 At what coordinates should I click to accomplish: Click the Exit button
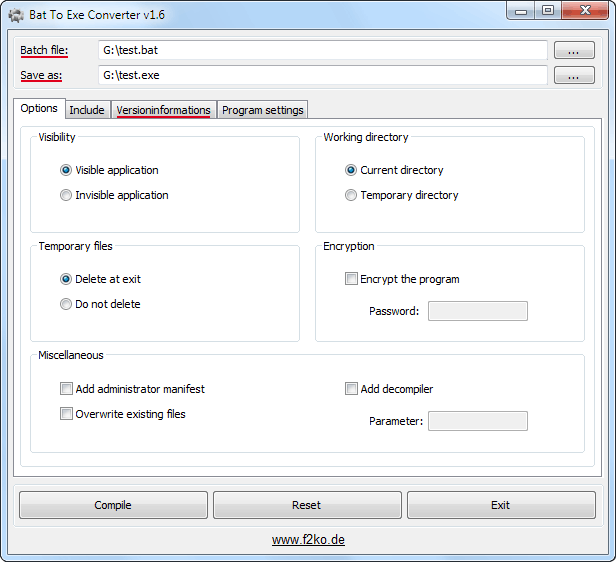(x=500, y=505)
